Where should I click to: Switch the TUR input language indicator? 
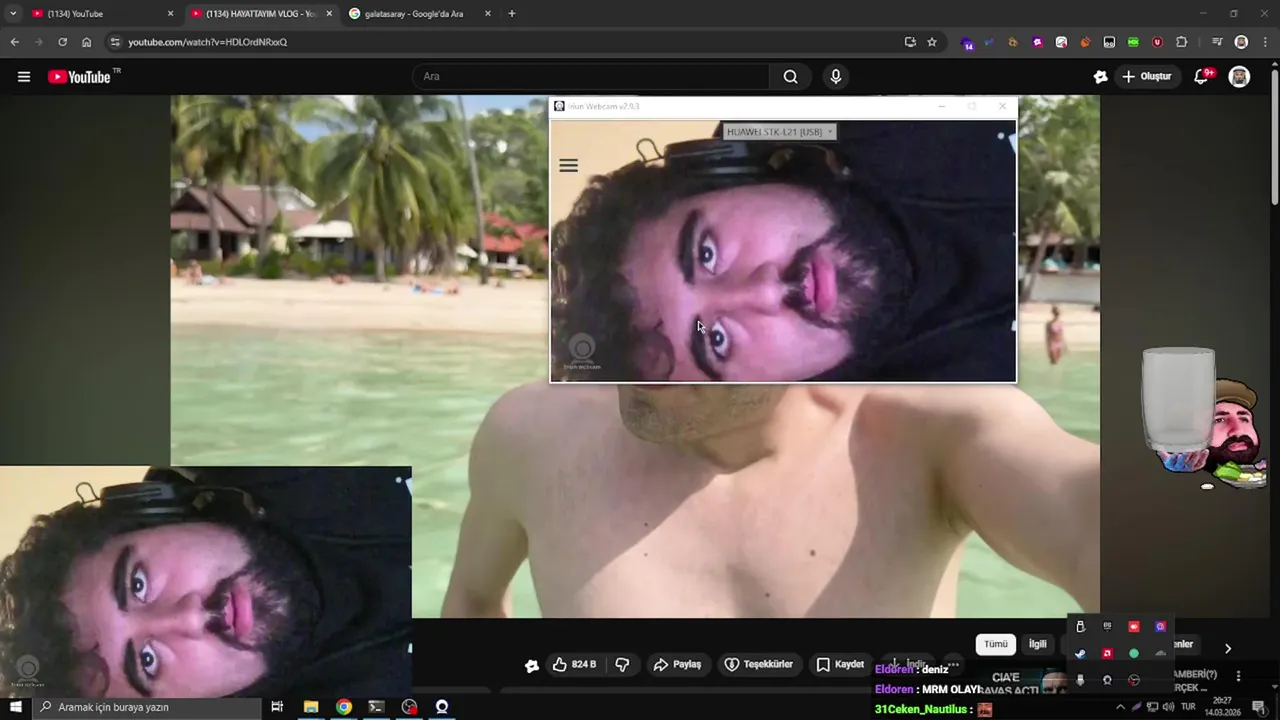pyautogui.click(x=1188, y=707)
